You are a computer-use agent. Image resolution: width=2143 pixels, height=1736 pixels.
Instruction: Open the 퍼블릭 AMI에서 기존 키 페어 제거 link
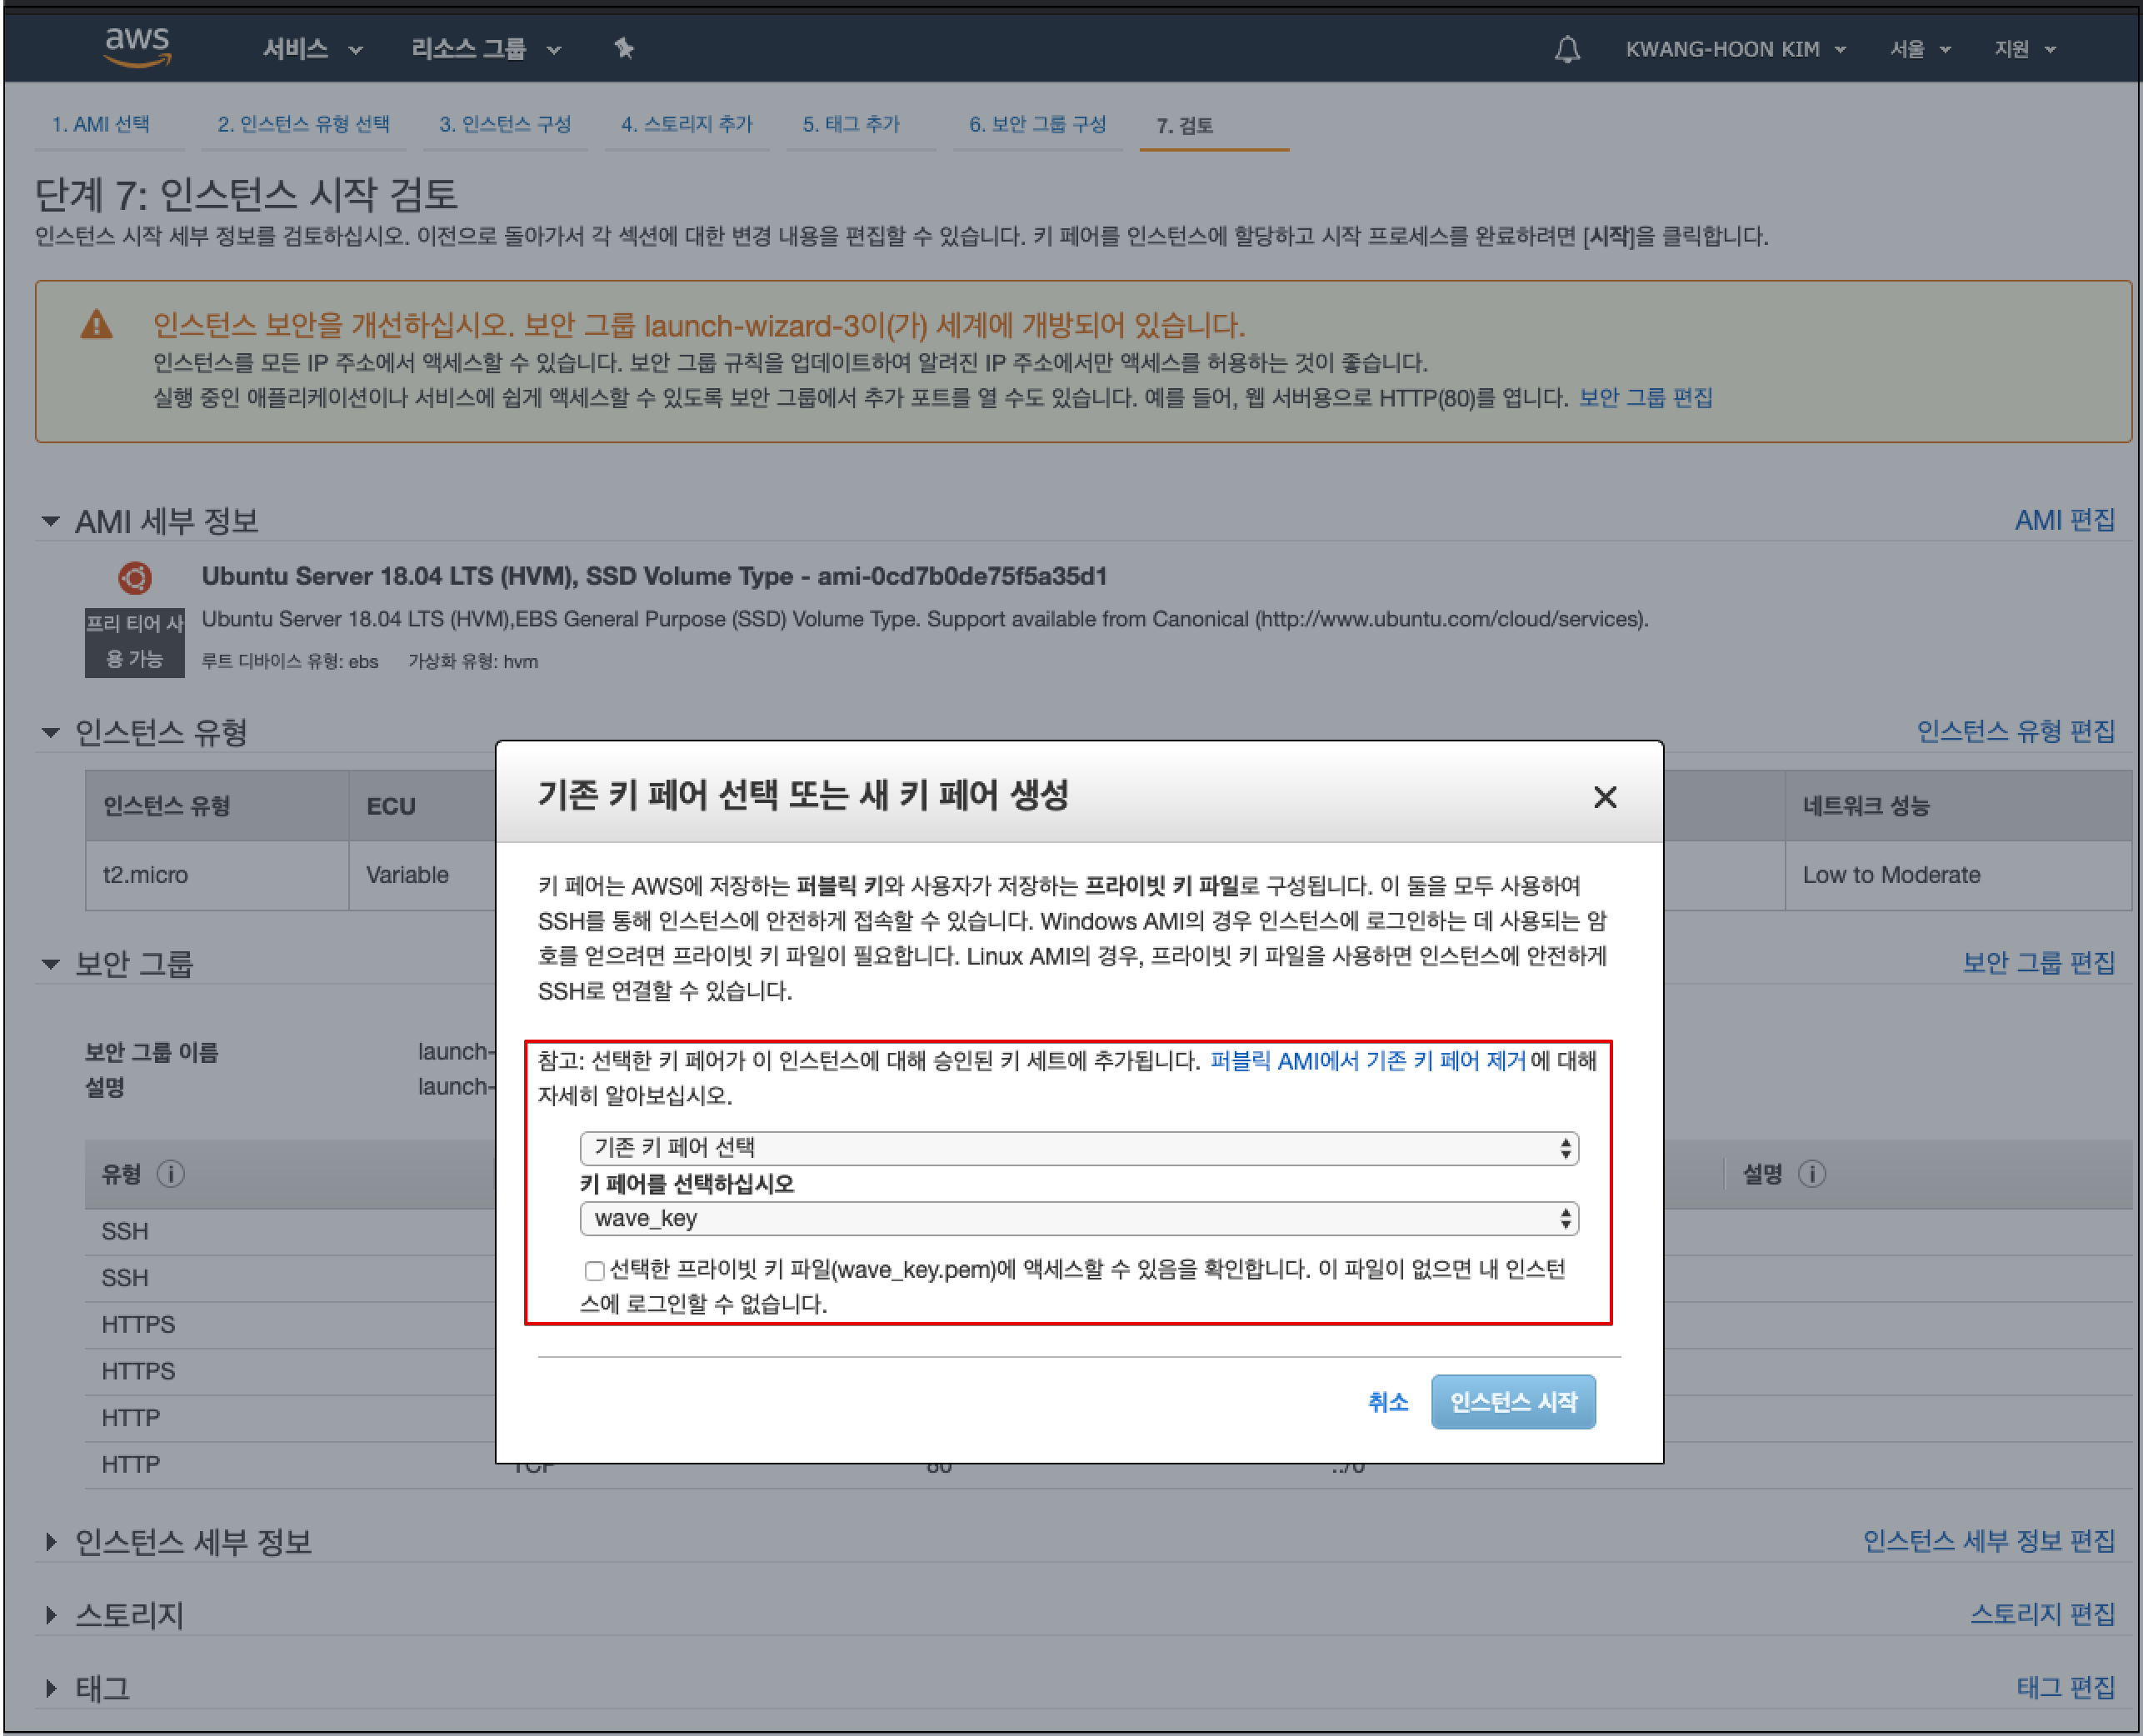click(1367, 1060)
